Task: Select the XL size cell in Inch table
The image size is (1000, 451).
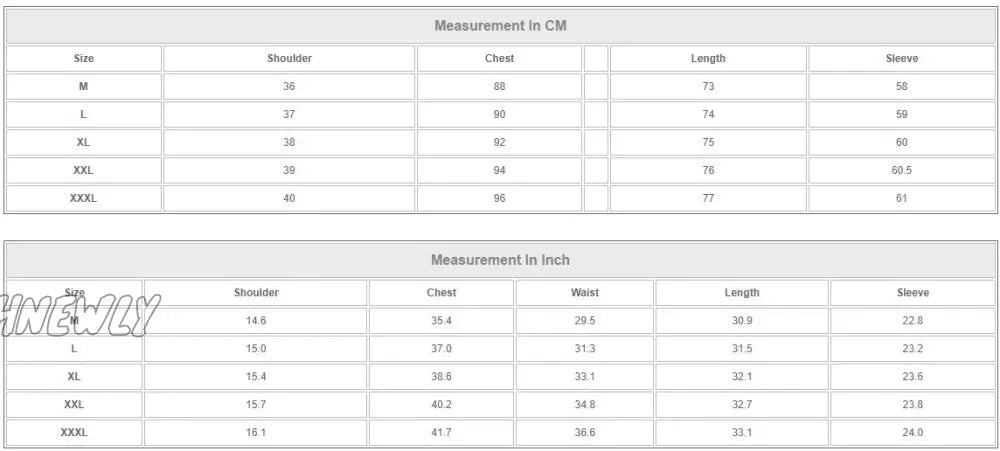Action: click(x=74, y=377)
